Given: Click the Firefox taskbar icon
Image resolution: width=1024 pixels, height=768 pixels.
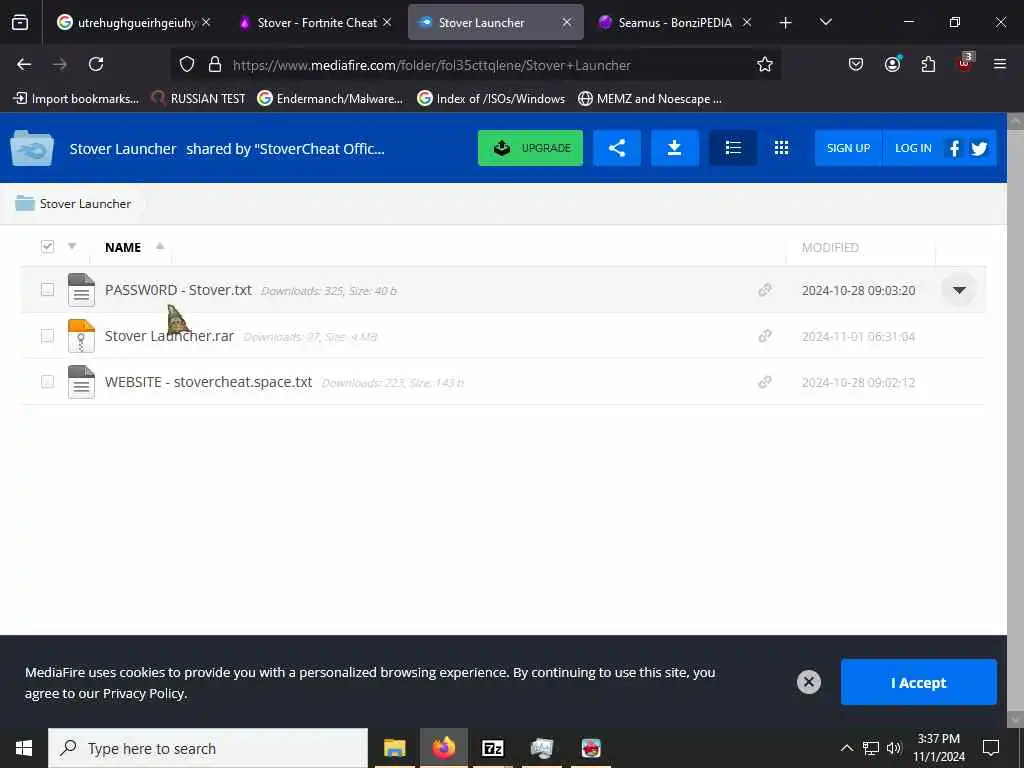Looking at the screenshot, I should 443,748.
